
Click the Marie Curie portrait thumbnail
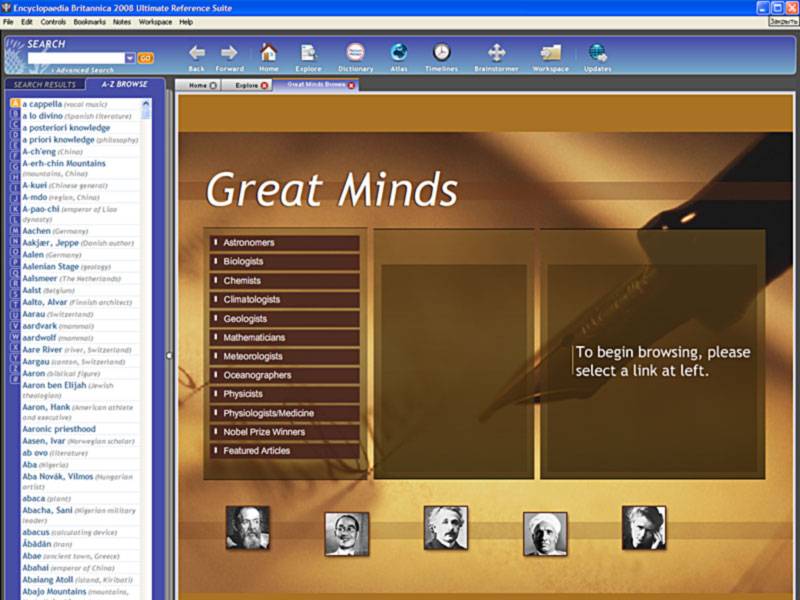tap(644, 528)
